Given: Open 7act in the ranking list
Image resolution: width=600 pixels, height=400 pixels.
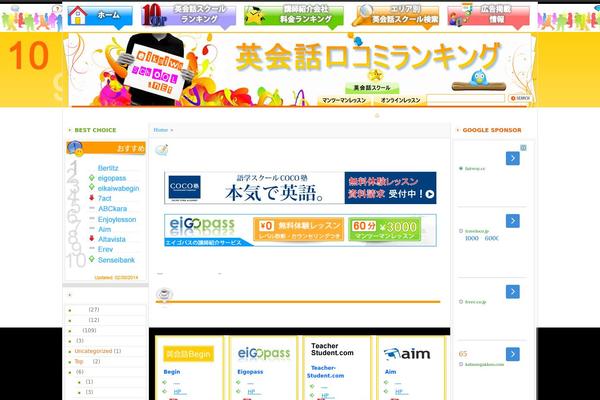Looking at the screenshot, I should (104, 198).
